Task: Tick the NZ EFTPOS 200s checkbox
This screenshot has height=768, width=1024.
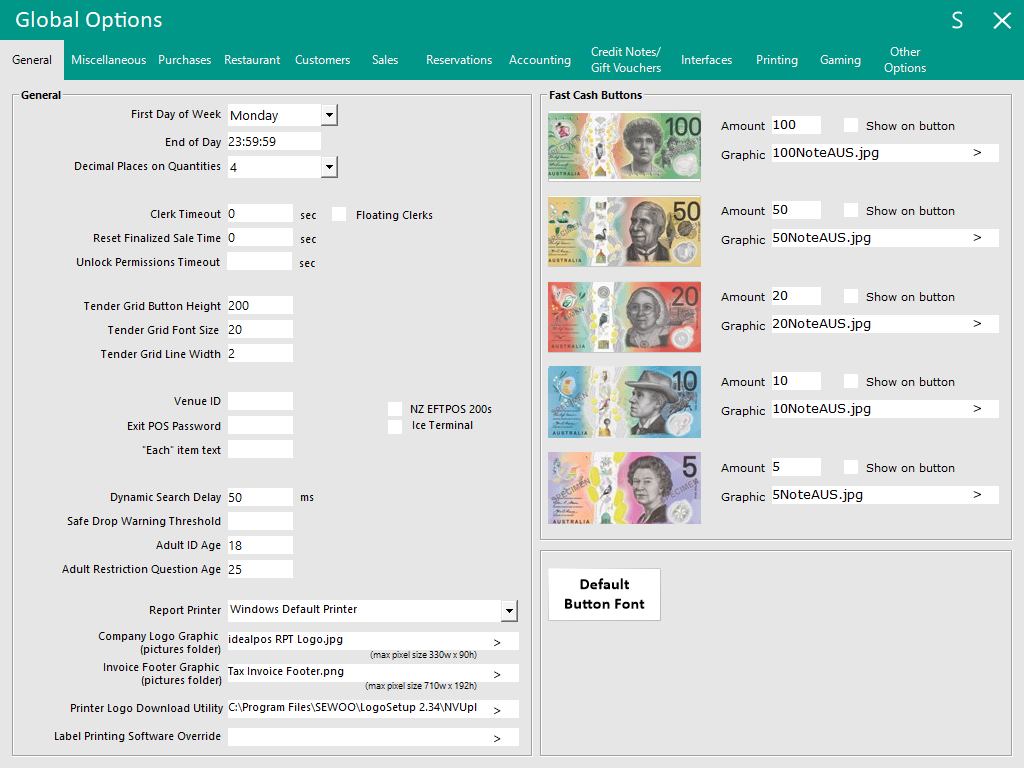Action: pos(395,409)
